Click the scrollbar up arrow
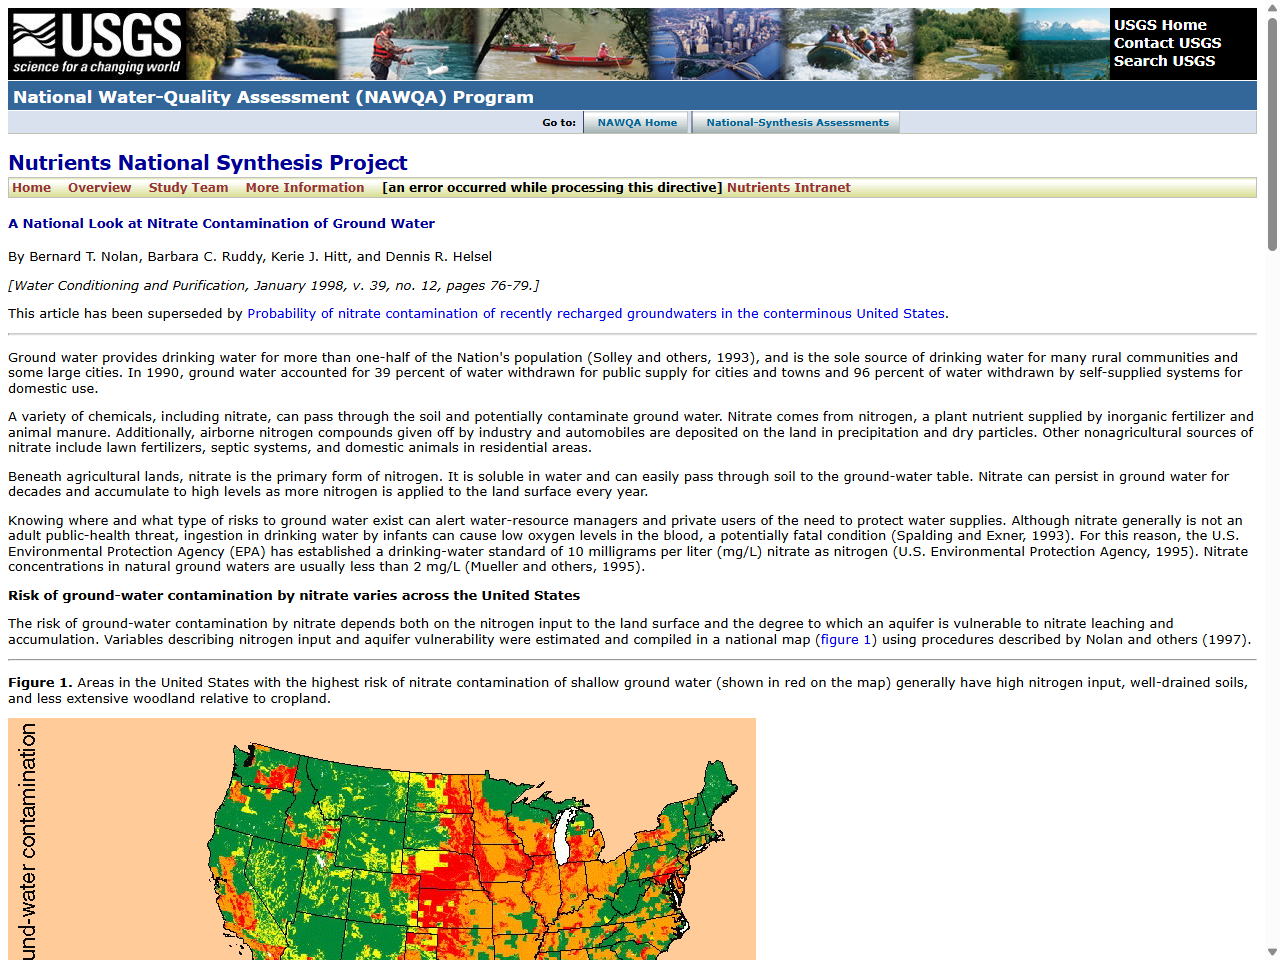Image resolution: width=1280 pixels, height=960 pixels. point(1271,8)
